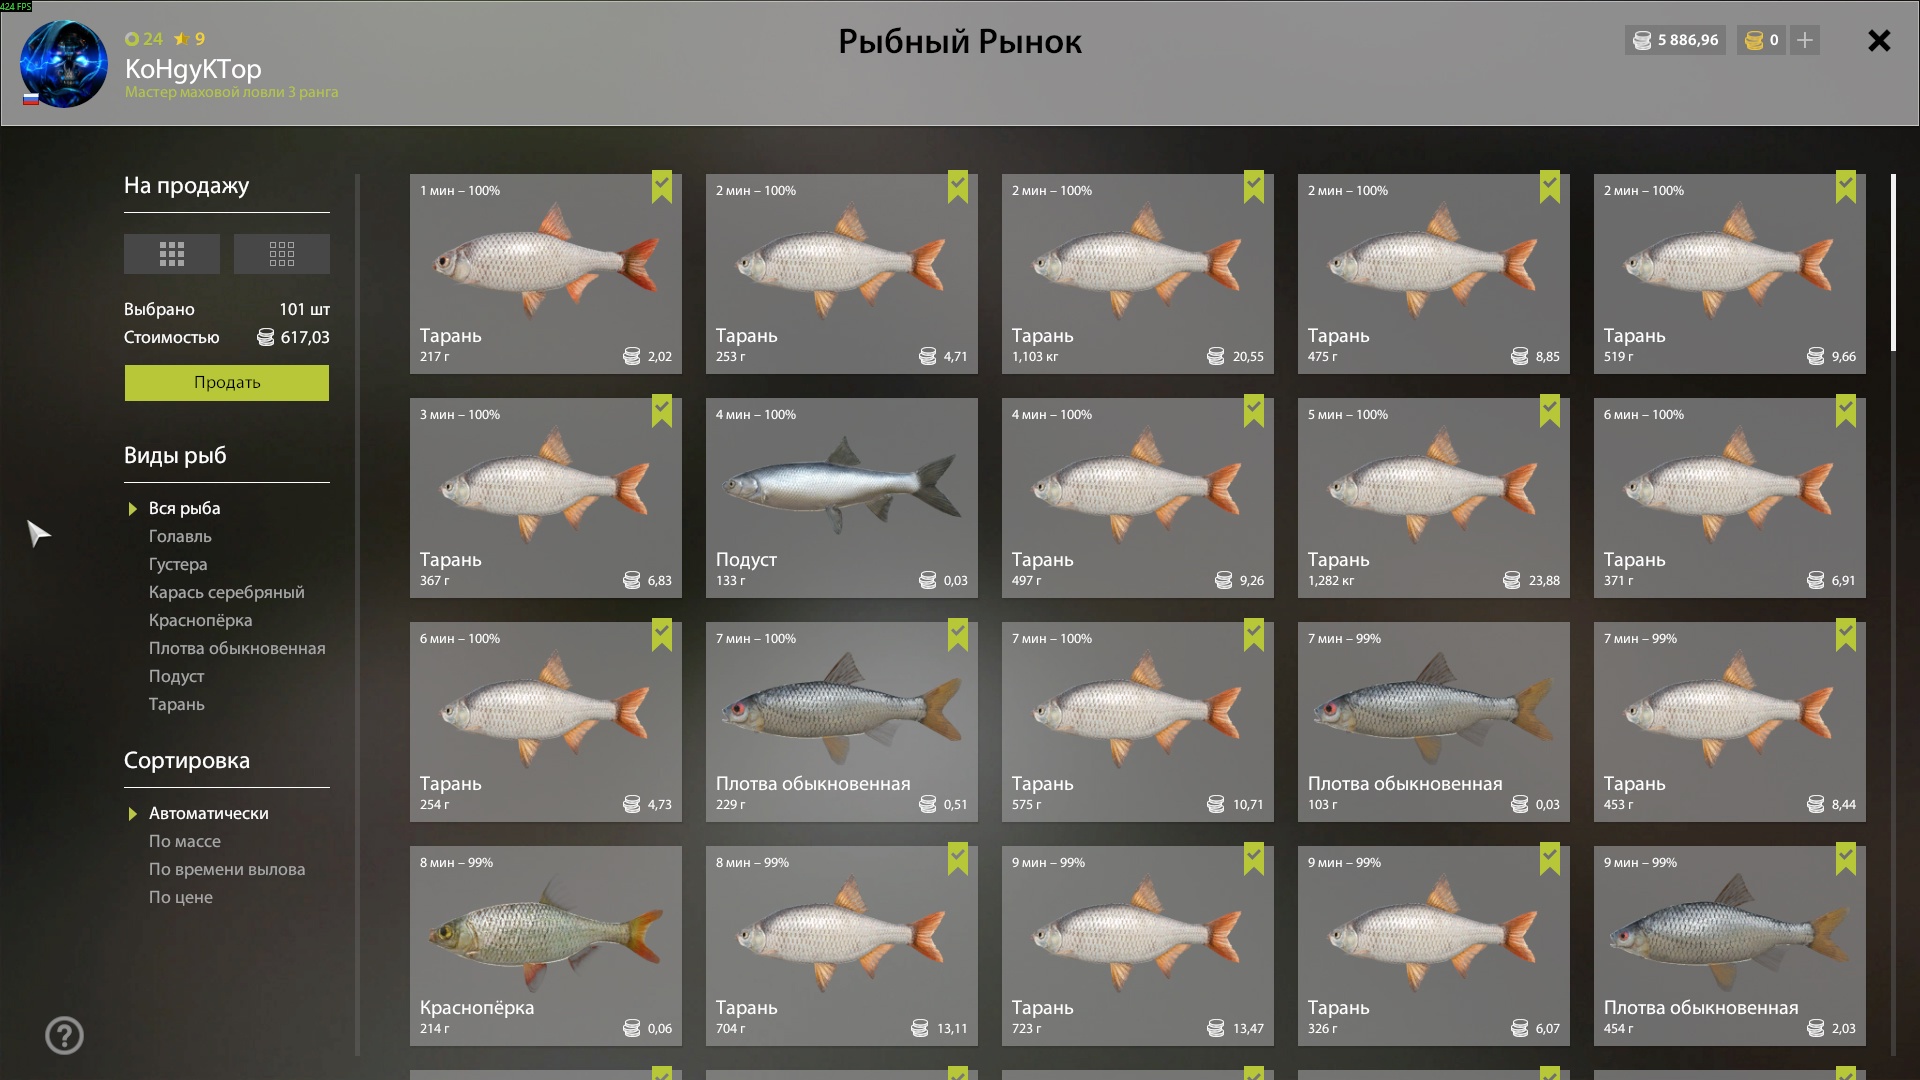Sort fish По цене
The width and height of the screenshot is (1920, 1080).
tap(181, 897)
